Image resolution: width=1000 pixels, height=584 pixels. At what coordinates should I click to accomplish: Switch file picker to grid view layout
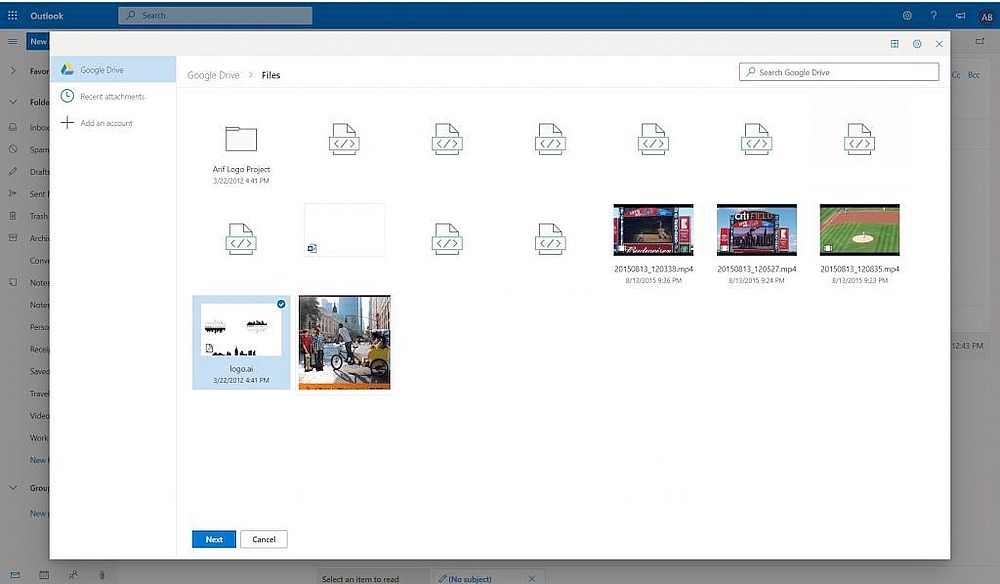894,44
